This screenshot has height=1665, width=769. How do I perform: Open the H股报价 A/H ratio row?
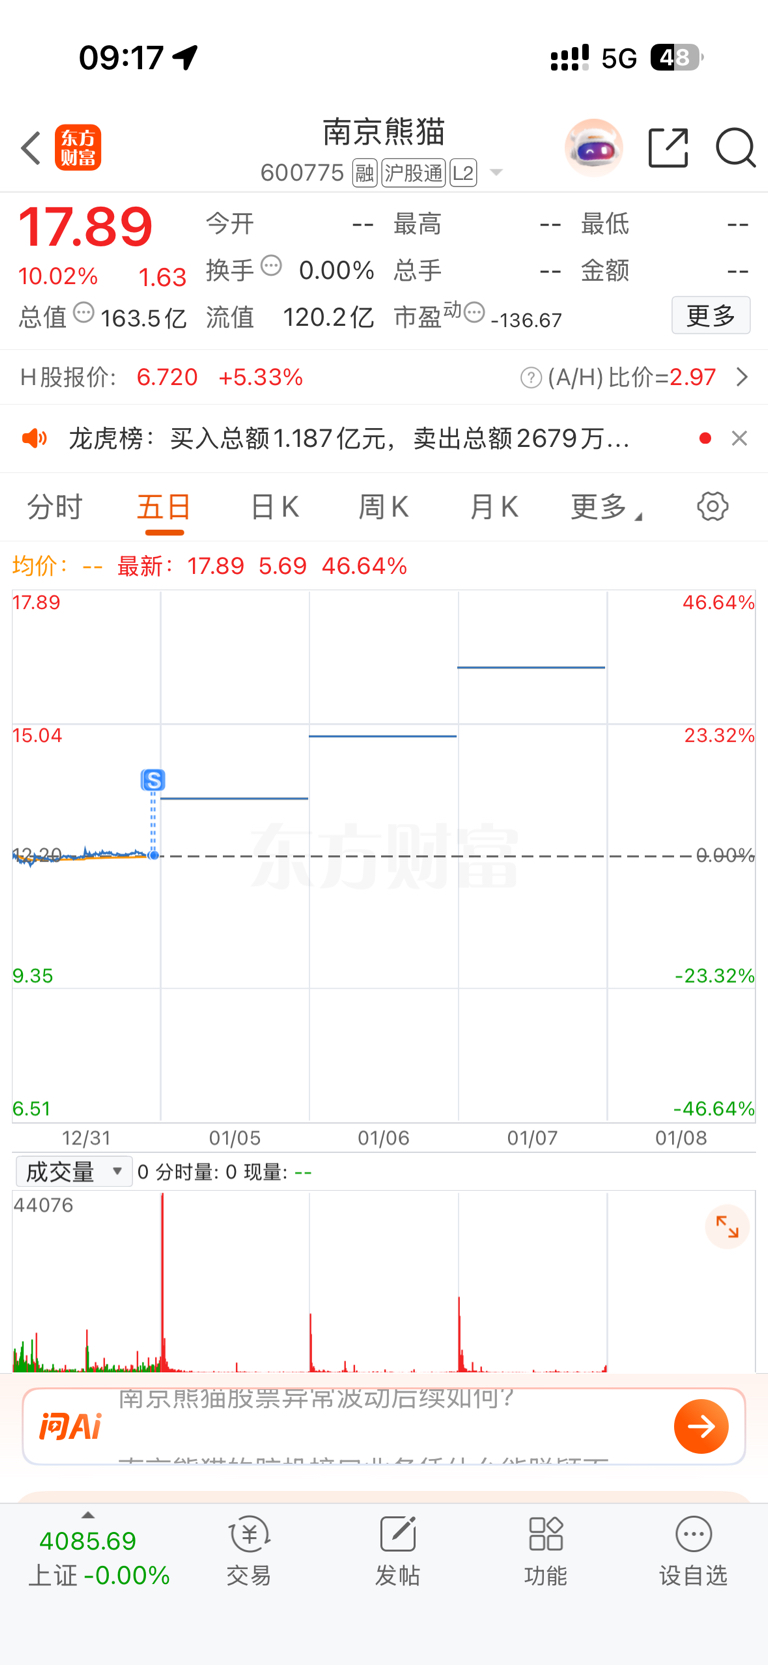[384, 377]
